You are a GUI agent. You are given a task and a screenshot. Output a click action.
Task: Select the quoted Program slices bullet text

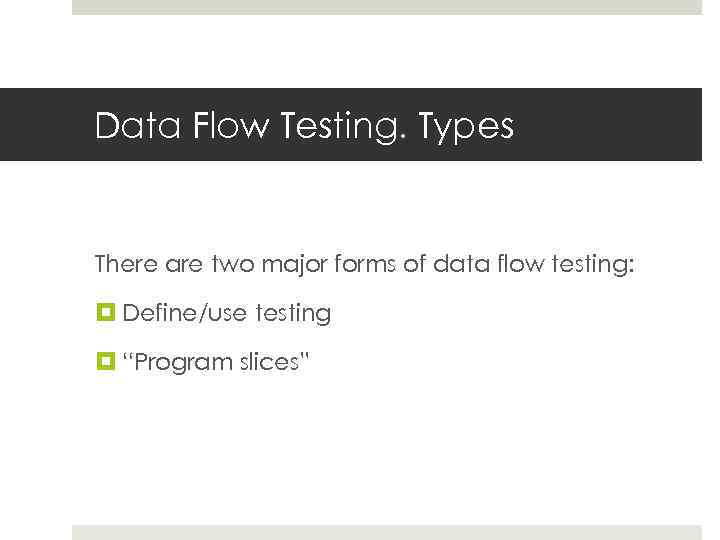click(217, 361)
